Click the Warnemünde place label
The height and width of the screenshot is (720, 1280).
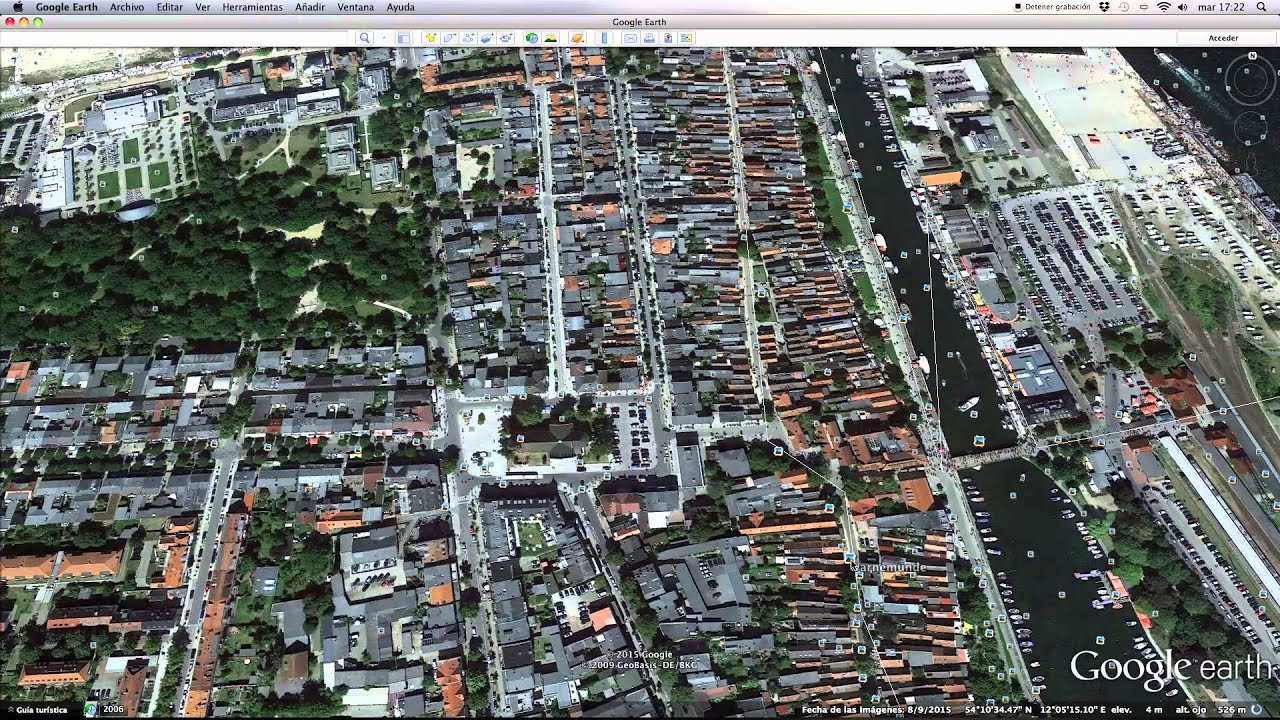[890, 567]
